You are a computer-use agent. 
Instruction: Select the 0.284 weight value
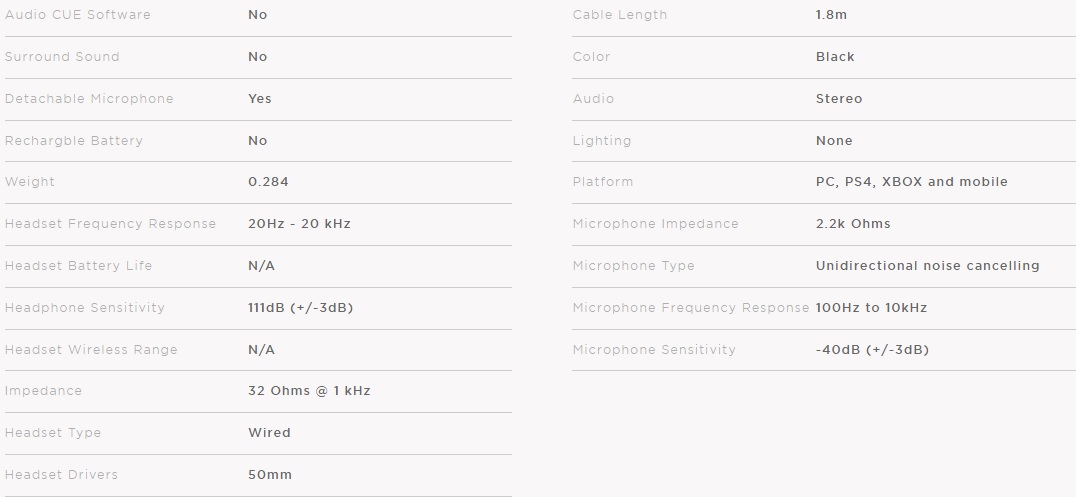pyautogui.click(x=268, y=182)
